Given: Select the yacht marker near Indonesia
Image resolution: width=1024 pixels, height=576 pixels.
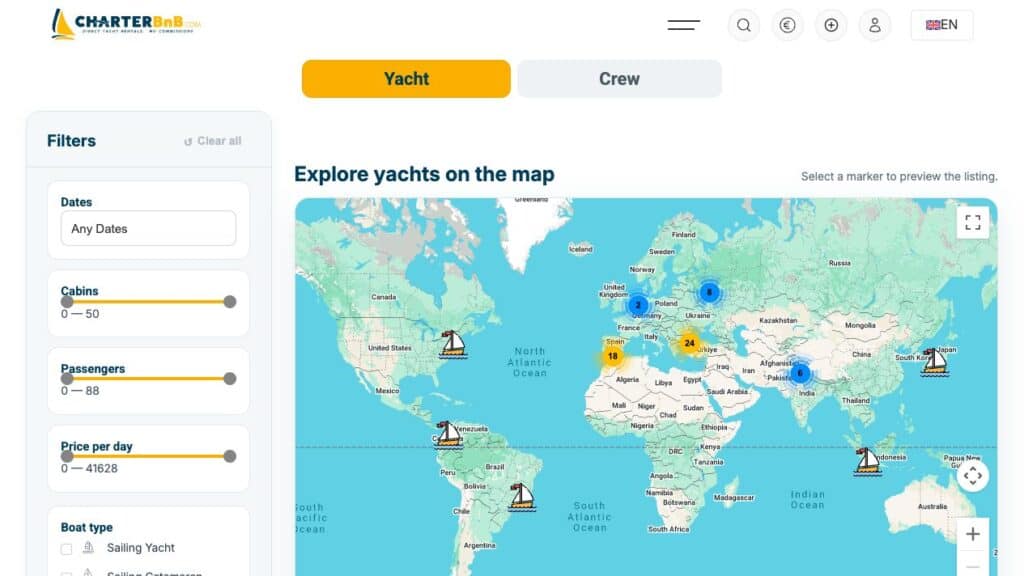Looking at the screenshot, I should (x=867, y=462).
